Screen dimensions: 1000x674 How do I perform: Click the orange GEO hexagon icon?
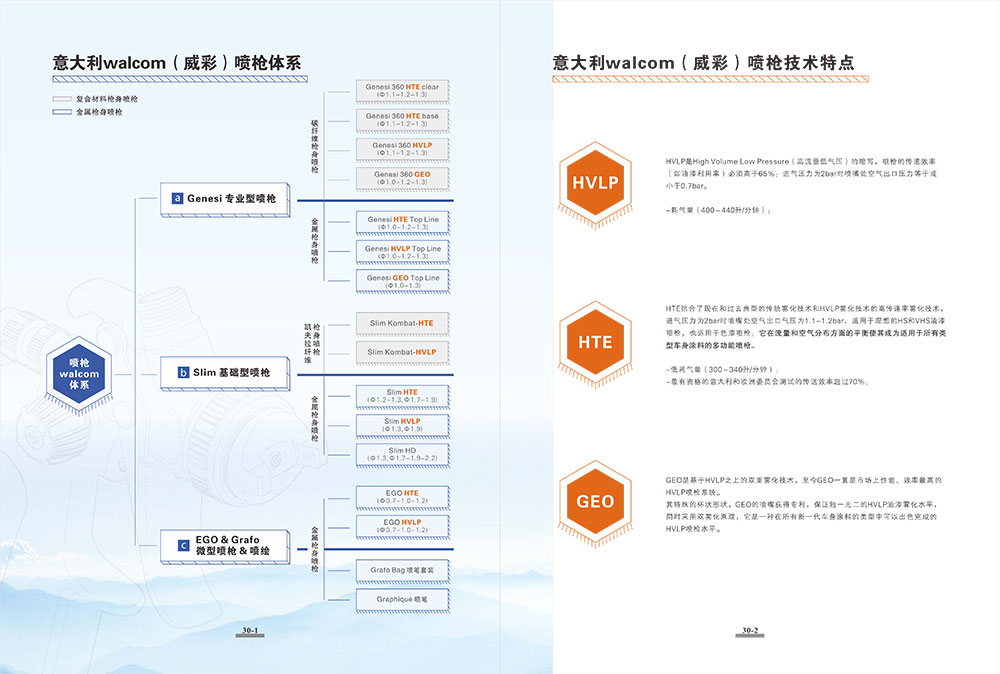tap(595, 500)
